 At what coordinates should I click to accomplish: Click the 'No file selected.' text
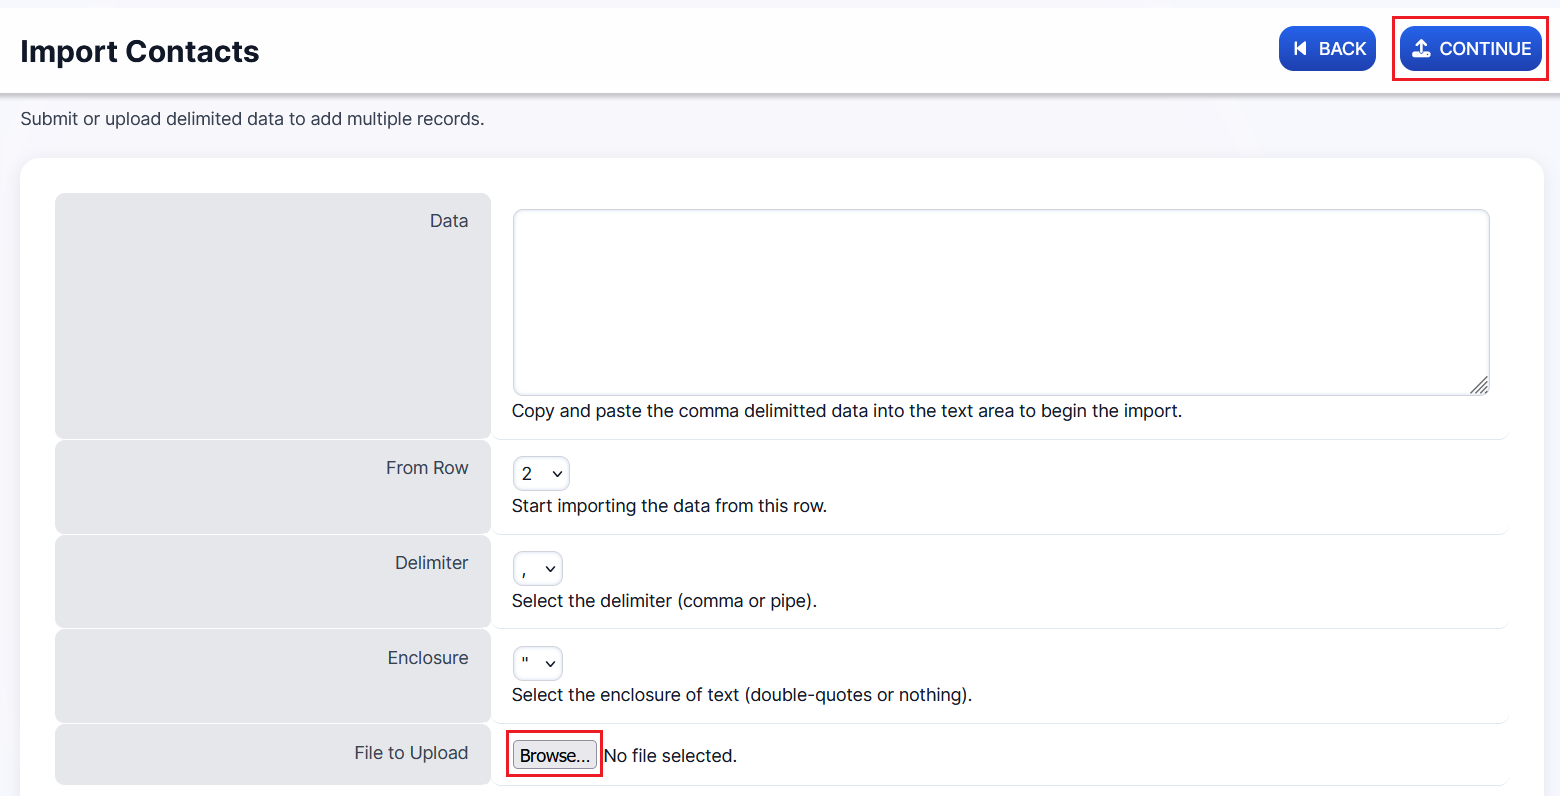670,756
